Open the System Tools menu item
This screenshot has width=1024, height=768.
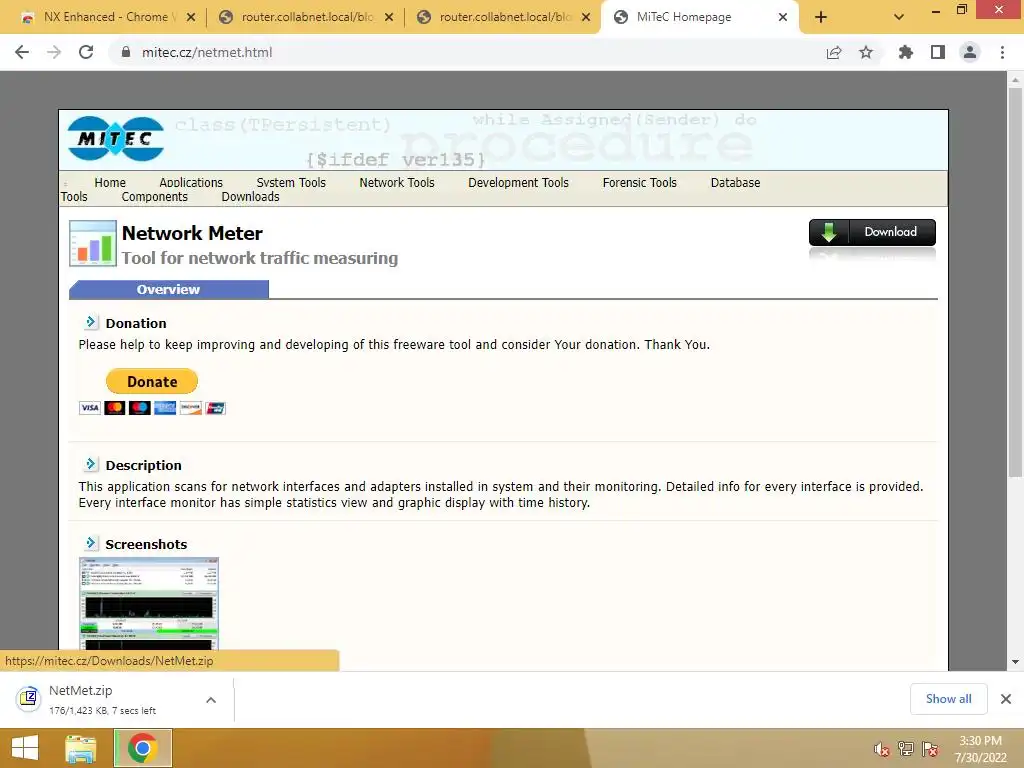(291, 183)
